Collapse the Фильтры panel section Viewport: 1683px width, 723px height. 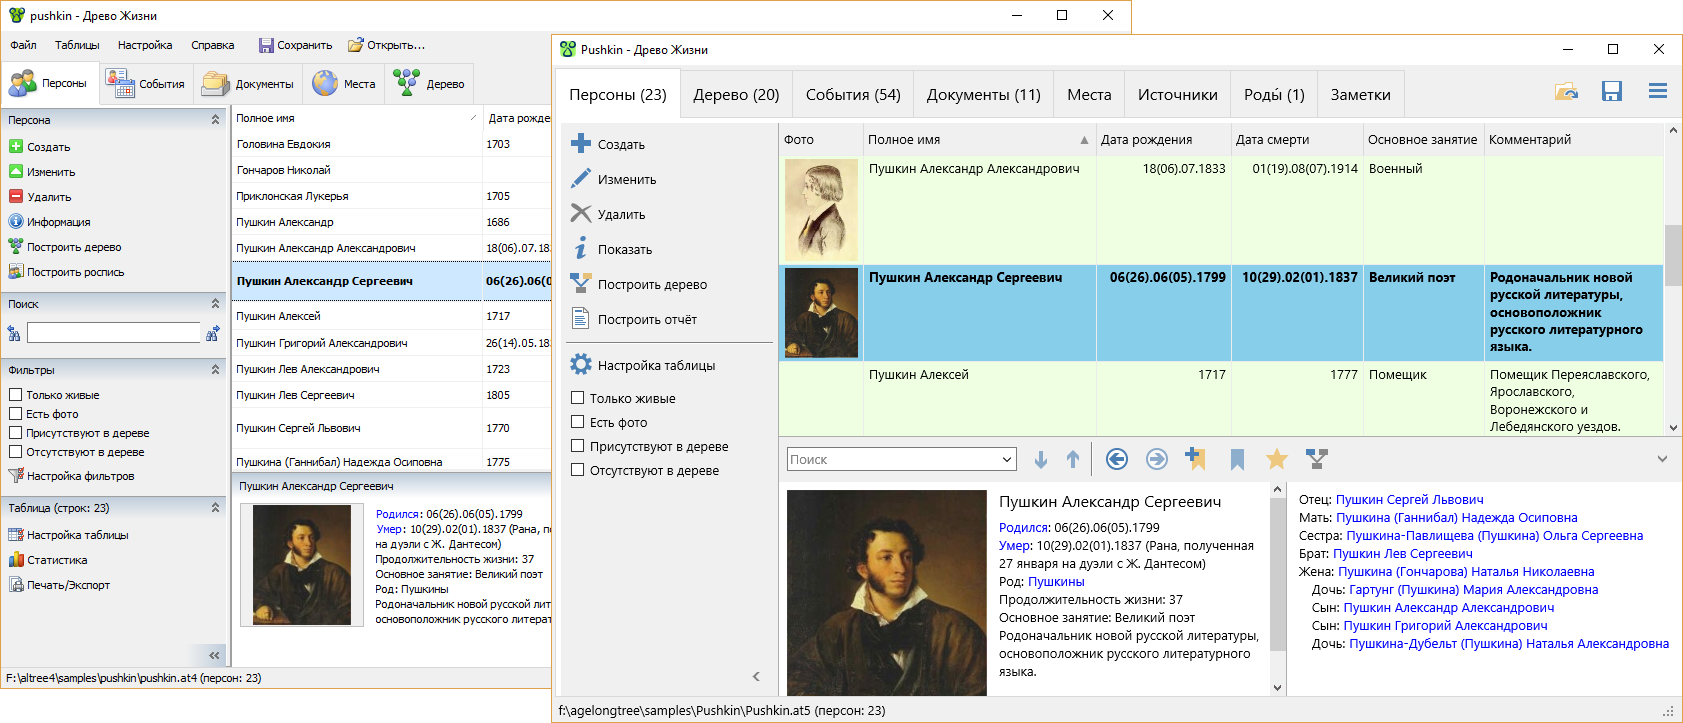click(x=215, y=370)
